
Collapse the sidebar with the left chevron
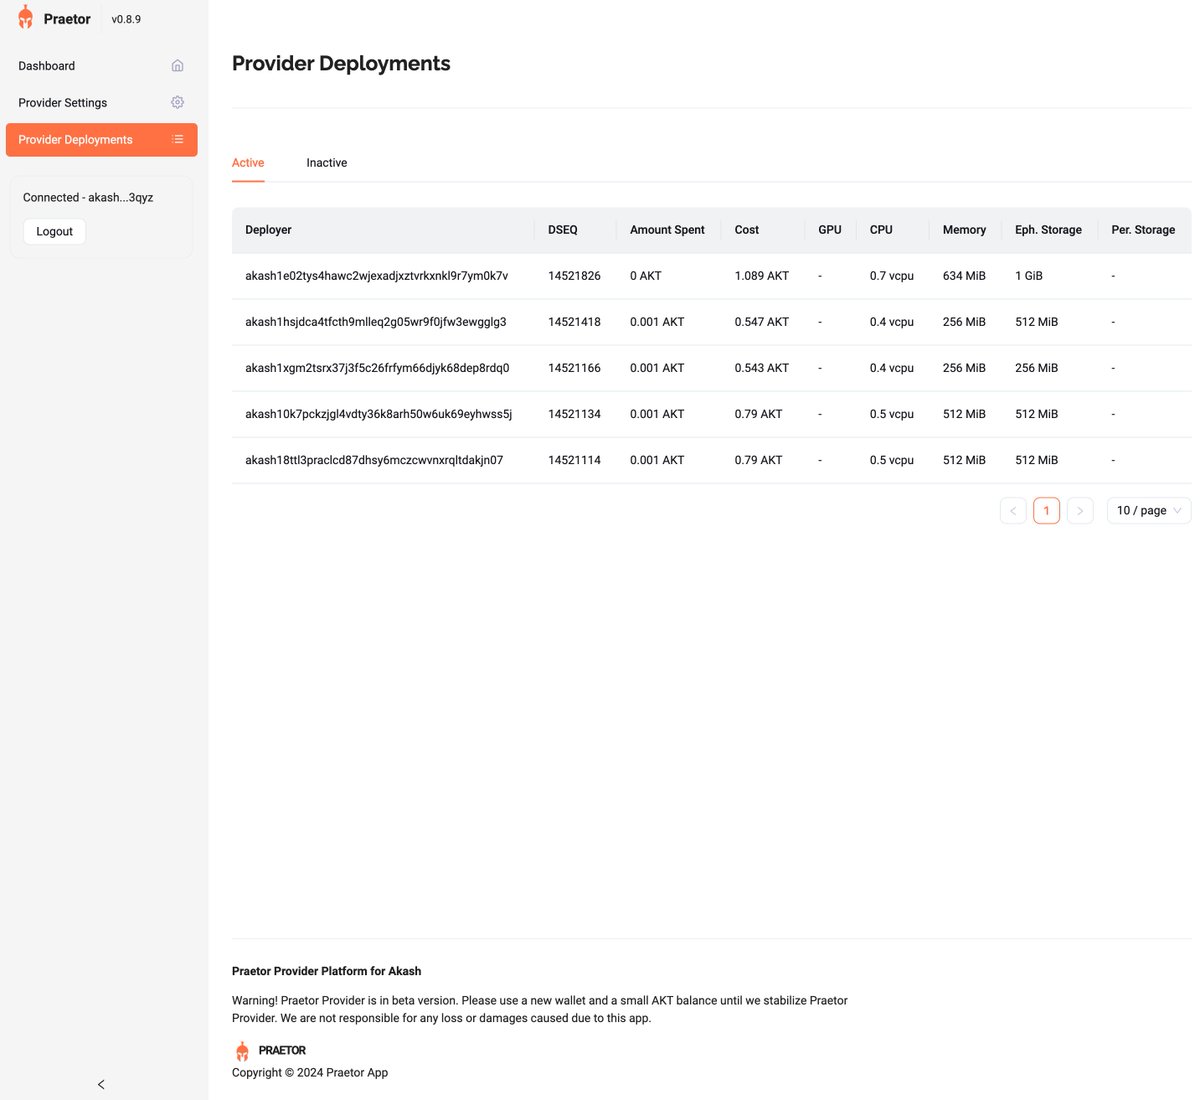click(101, 1084)
